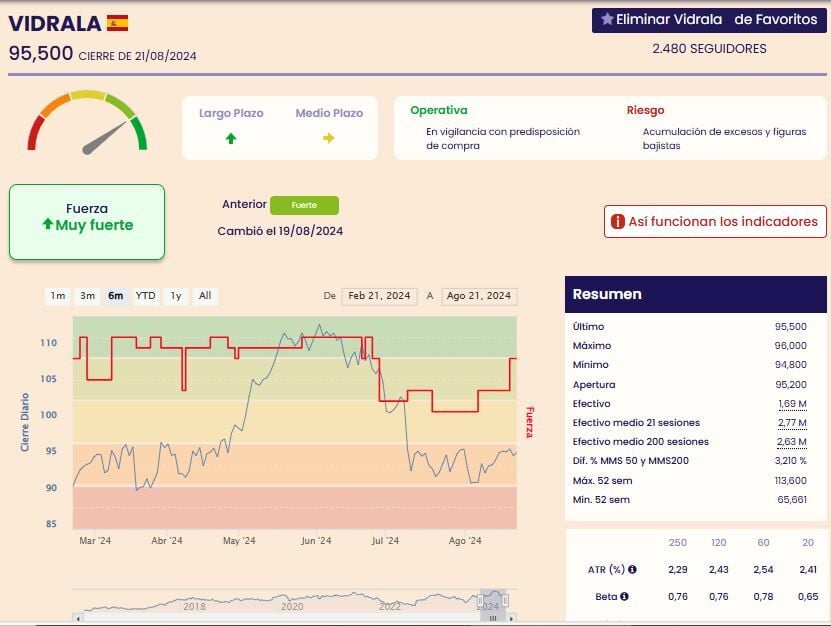This screenshot has height=626, width=831.
Task: Select the YTD chart range
Action: tap(145, 296)
